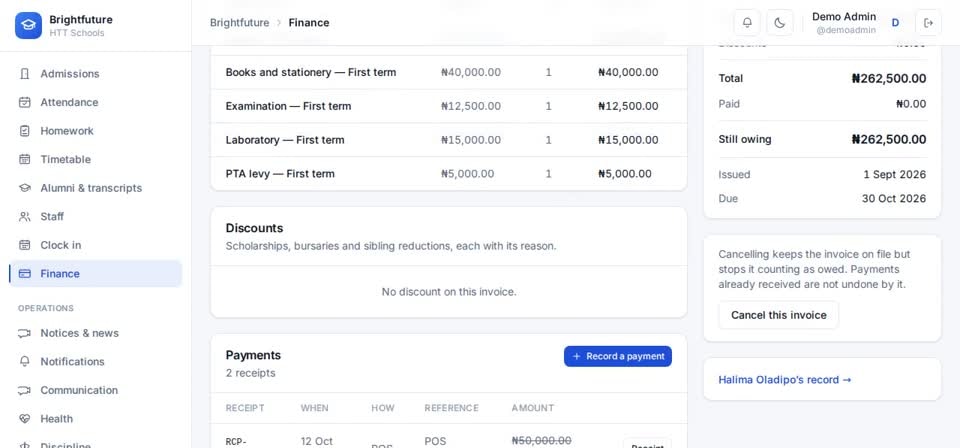Click PTA levy — First term row
960x448 pixels.
[448, 173]
